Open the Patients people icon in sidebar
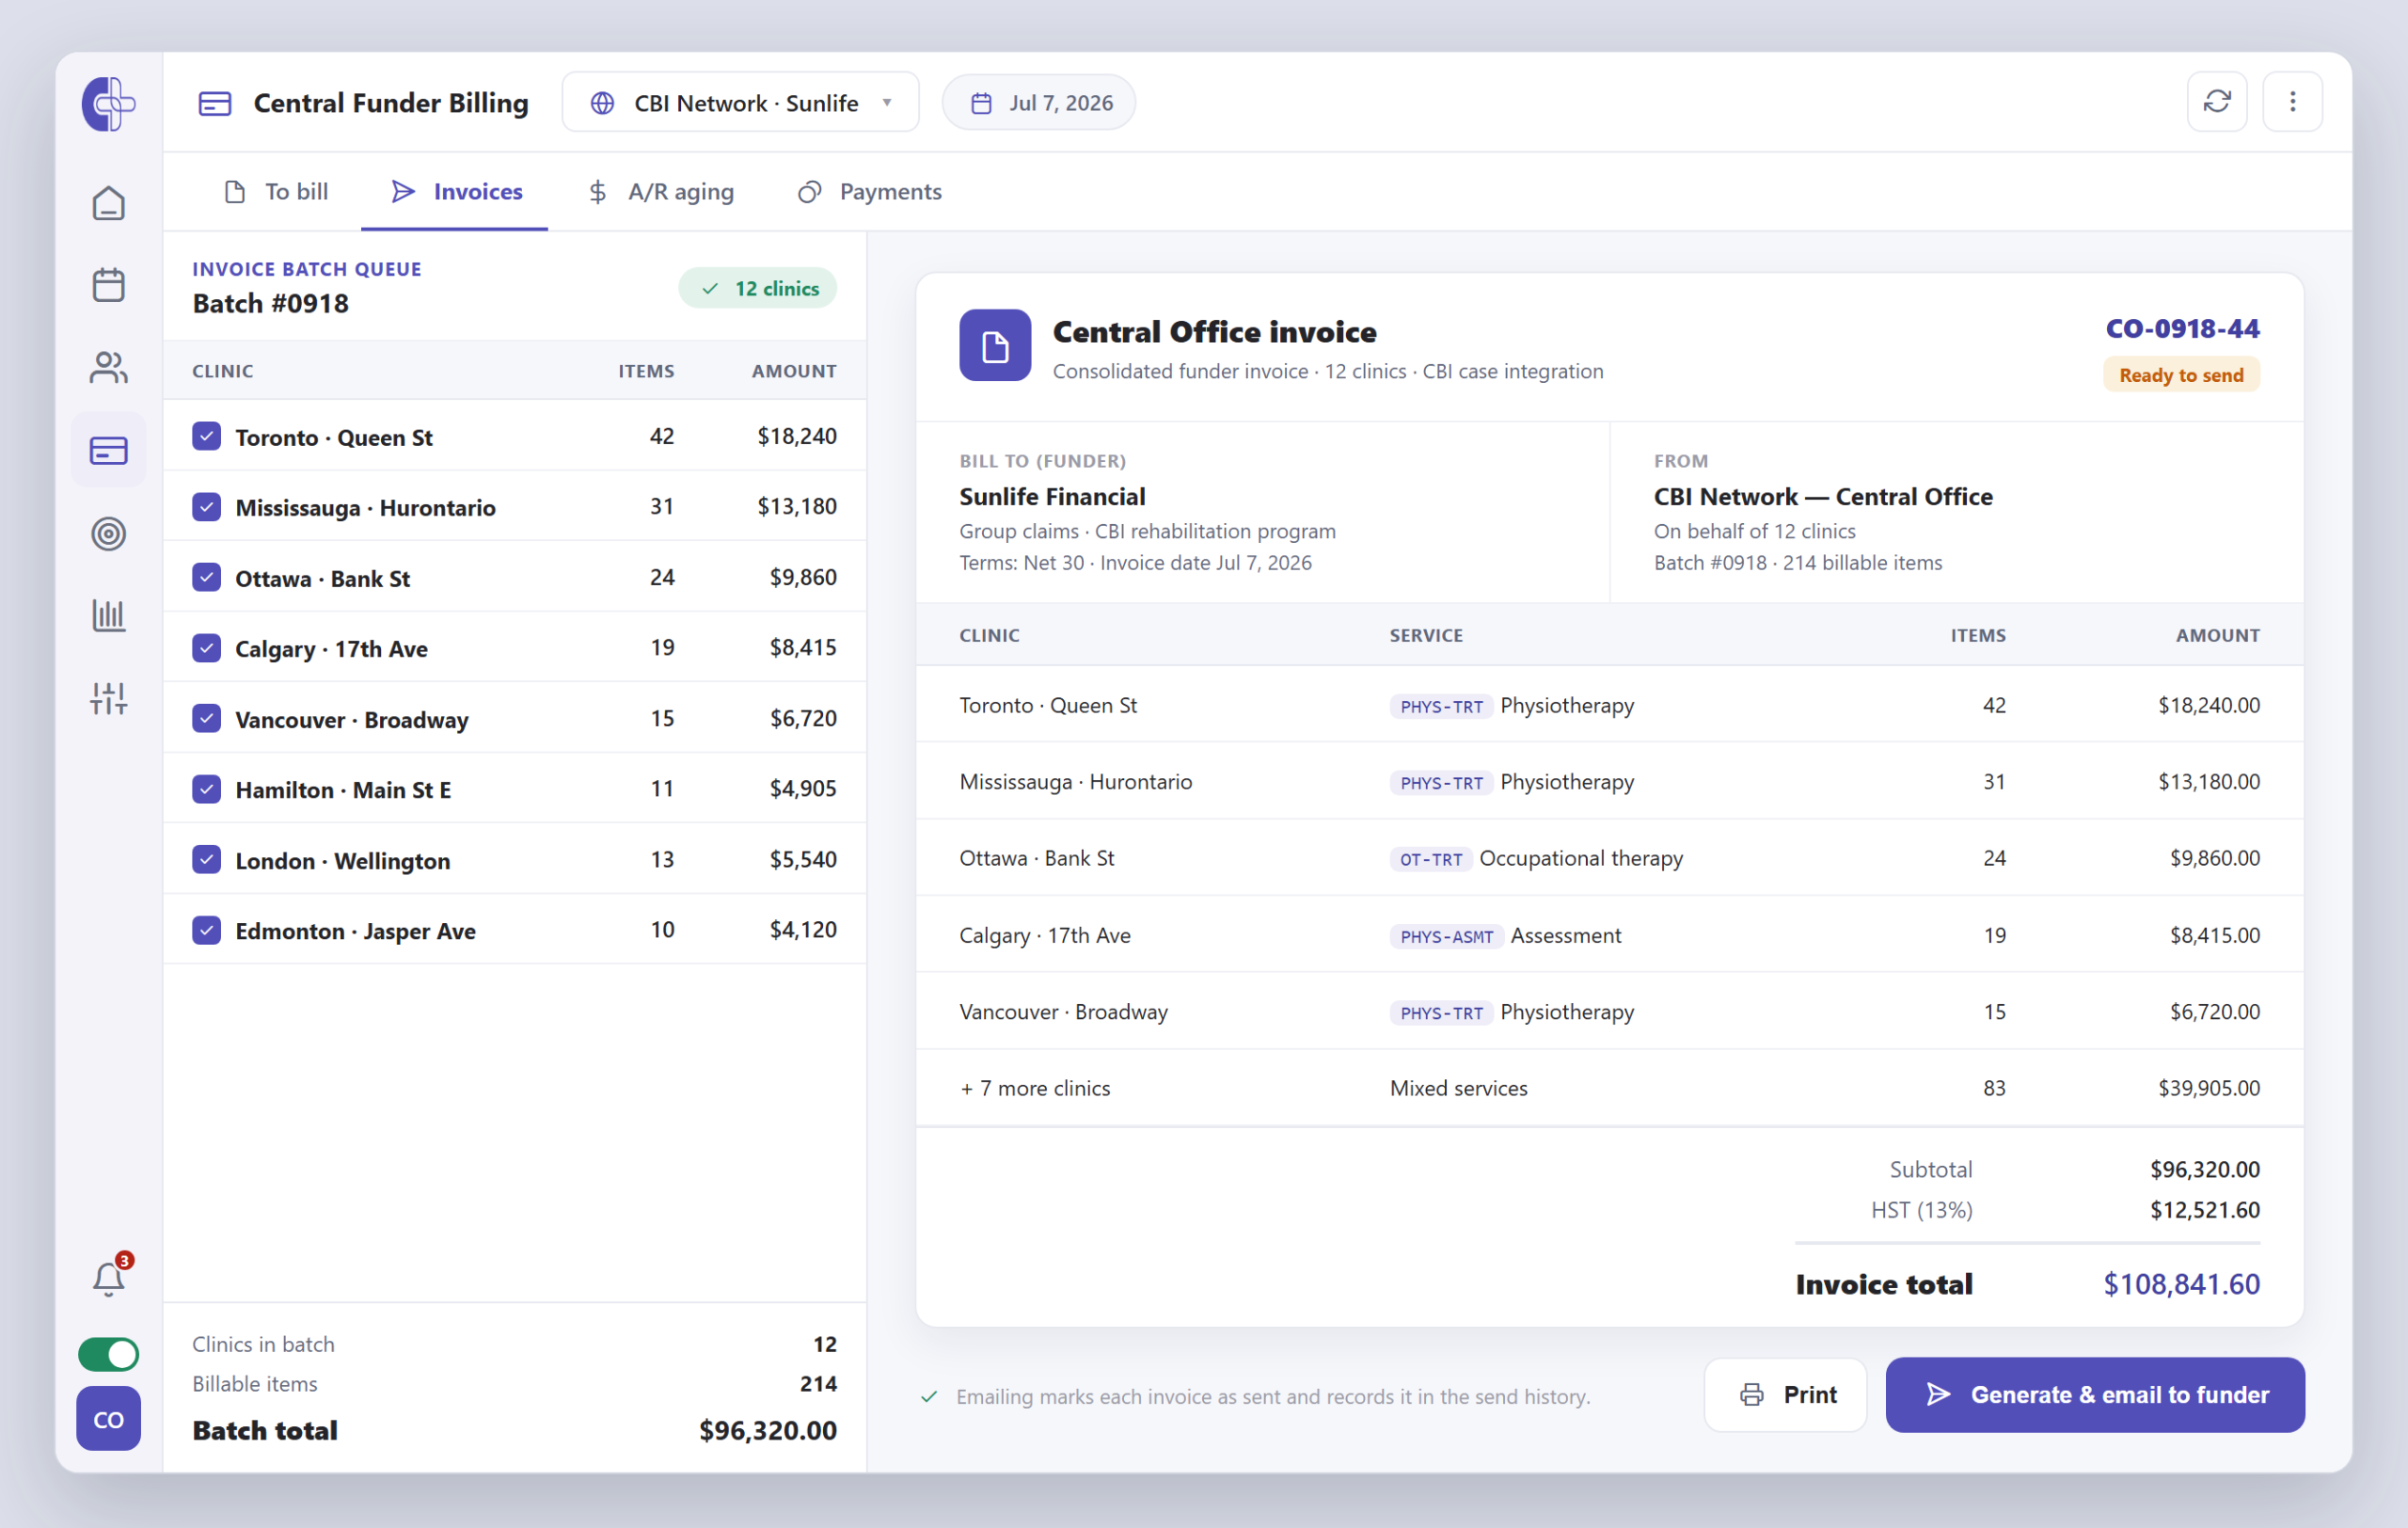The image size is (2408, 1528). 108,367
